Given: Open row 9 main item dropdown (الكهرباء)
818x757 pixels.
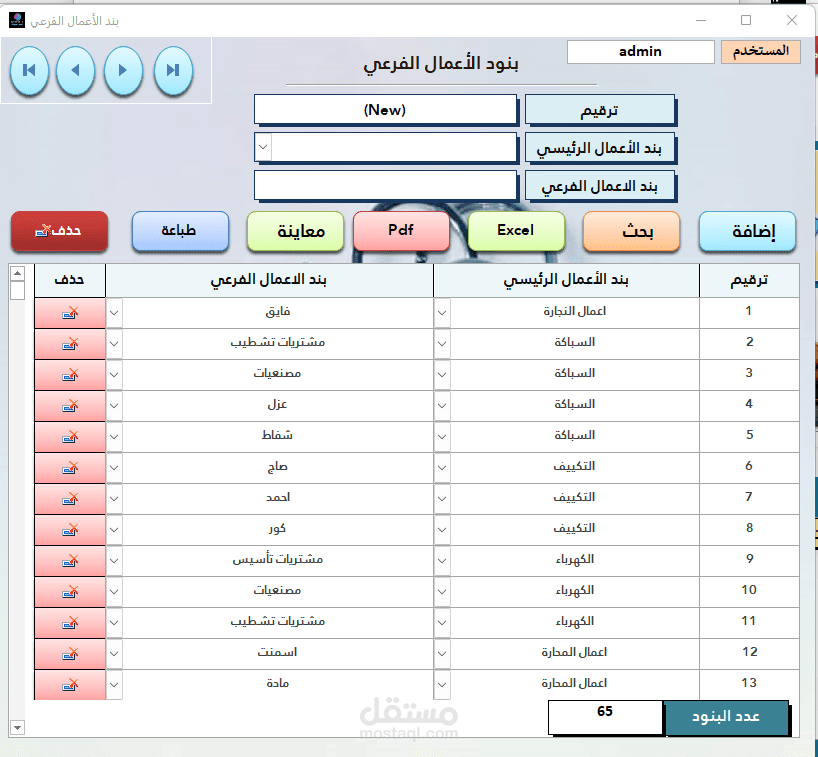Looking at the screenshot, I should (x=442, y=561).
